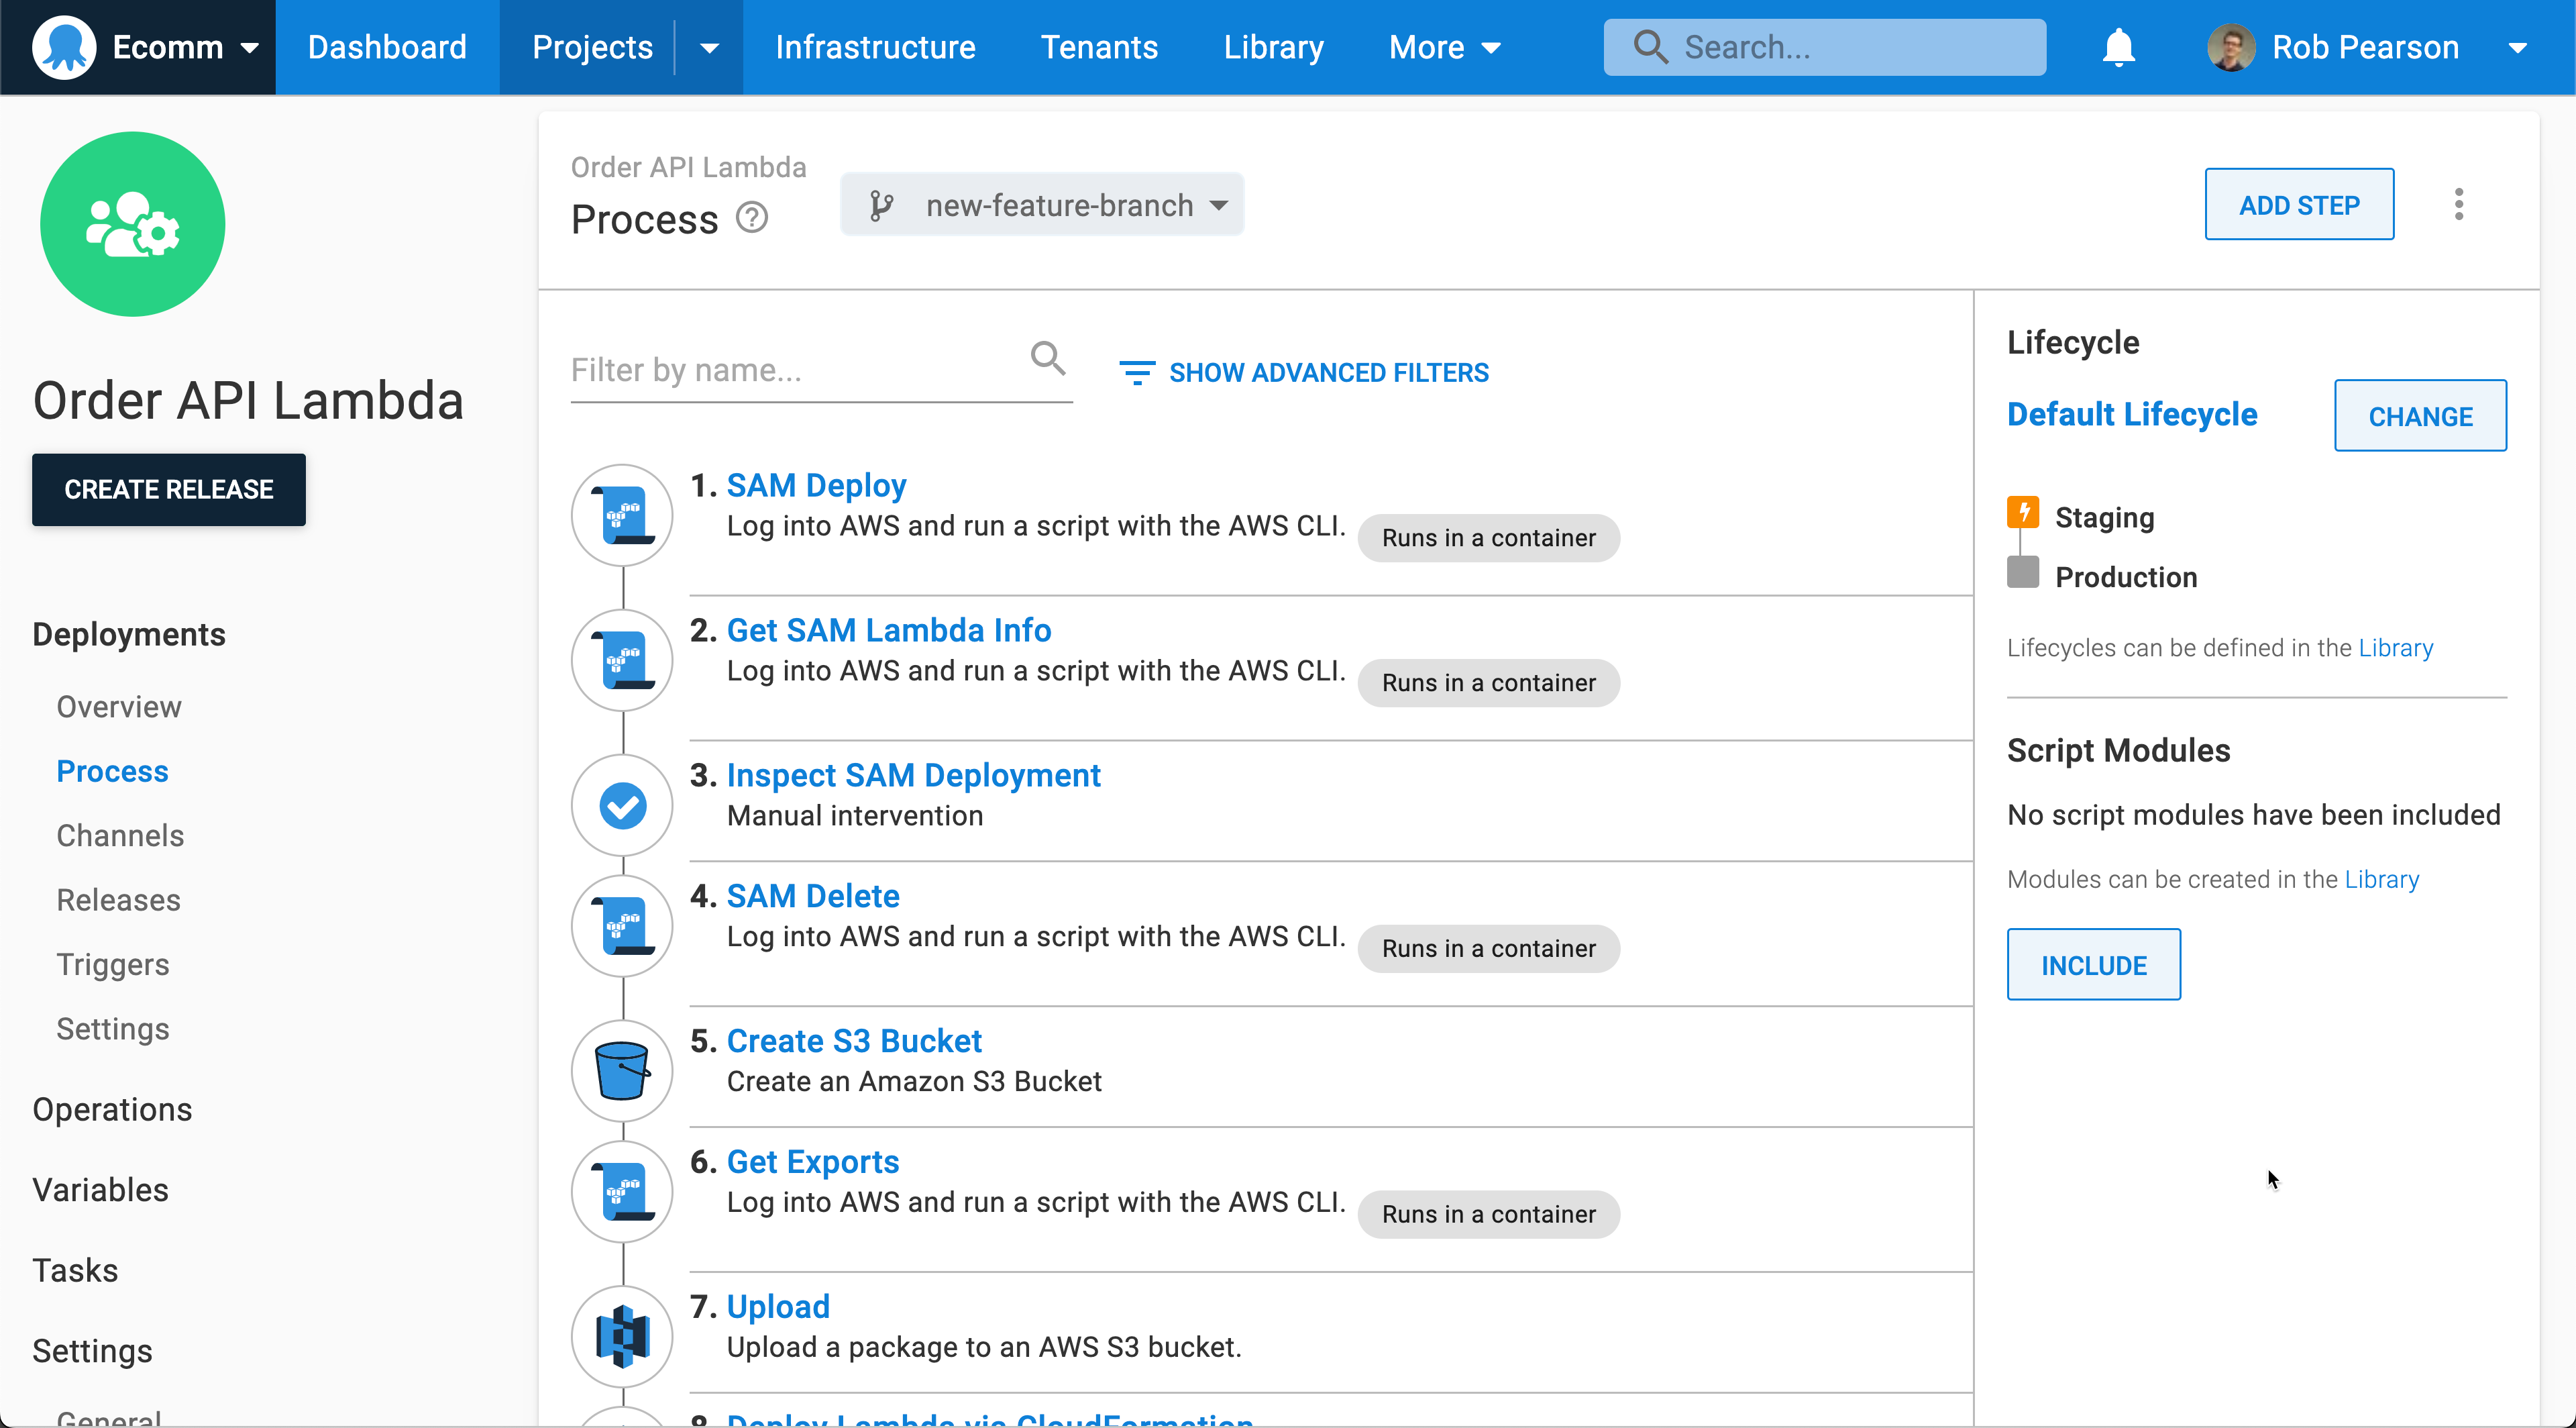Screen dimensions: 2576x1428
Task: Open notifications via the bell icon
Action: (x=2118, y=46)
